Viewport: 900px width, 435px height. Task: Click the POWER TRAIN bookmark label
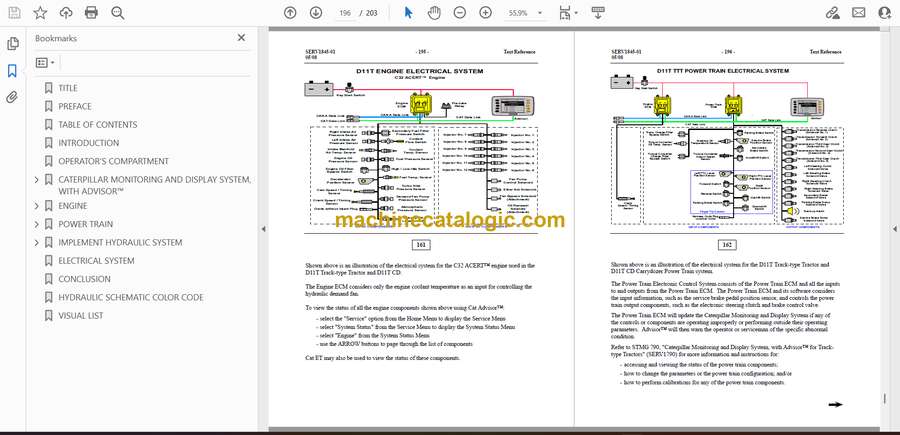pyautogui.click(x=86, y=224)
